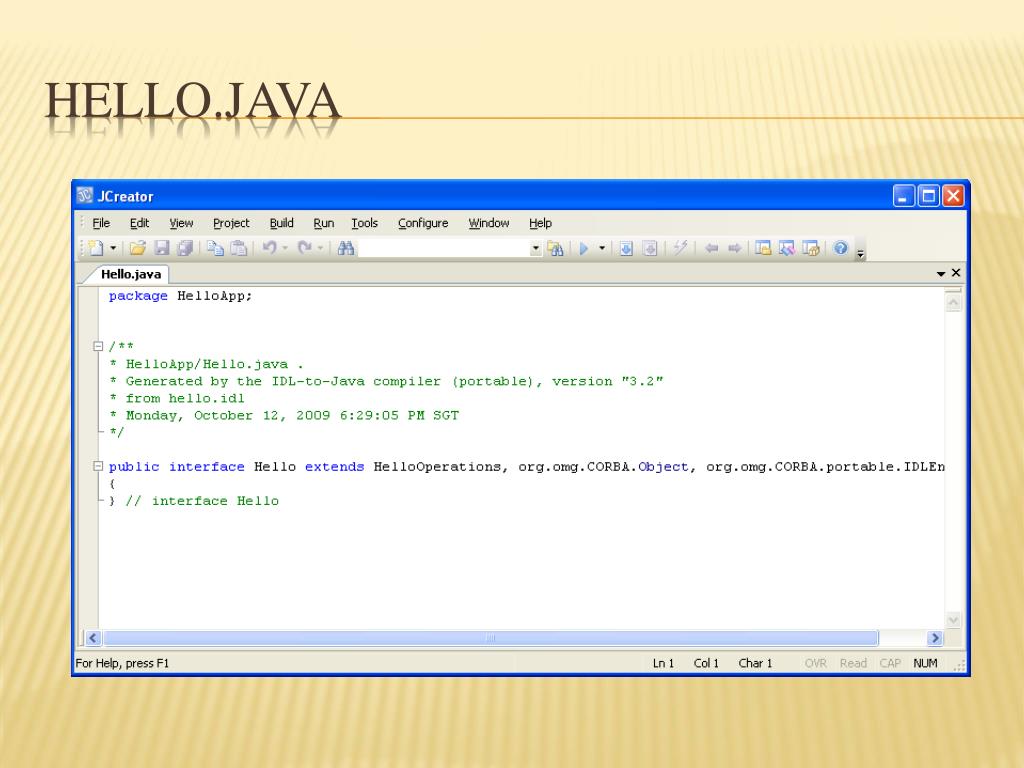
Task: Click the Save All icon
Action: pos(185,248)
